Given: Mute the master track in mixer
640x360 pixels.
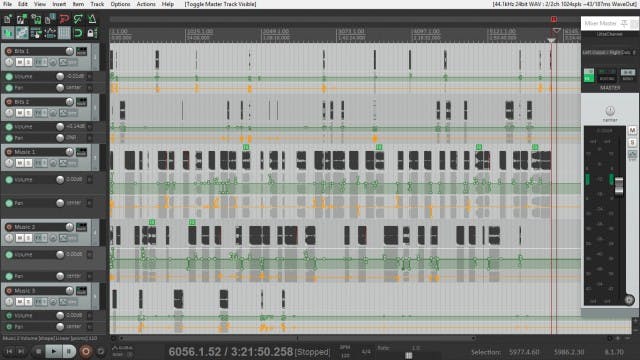Looking at the screenshot, I should pyautogui.click(x=632, y=130).
